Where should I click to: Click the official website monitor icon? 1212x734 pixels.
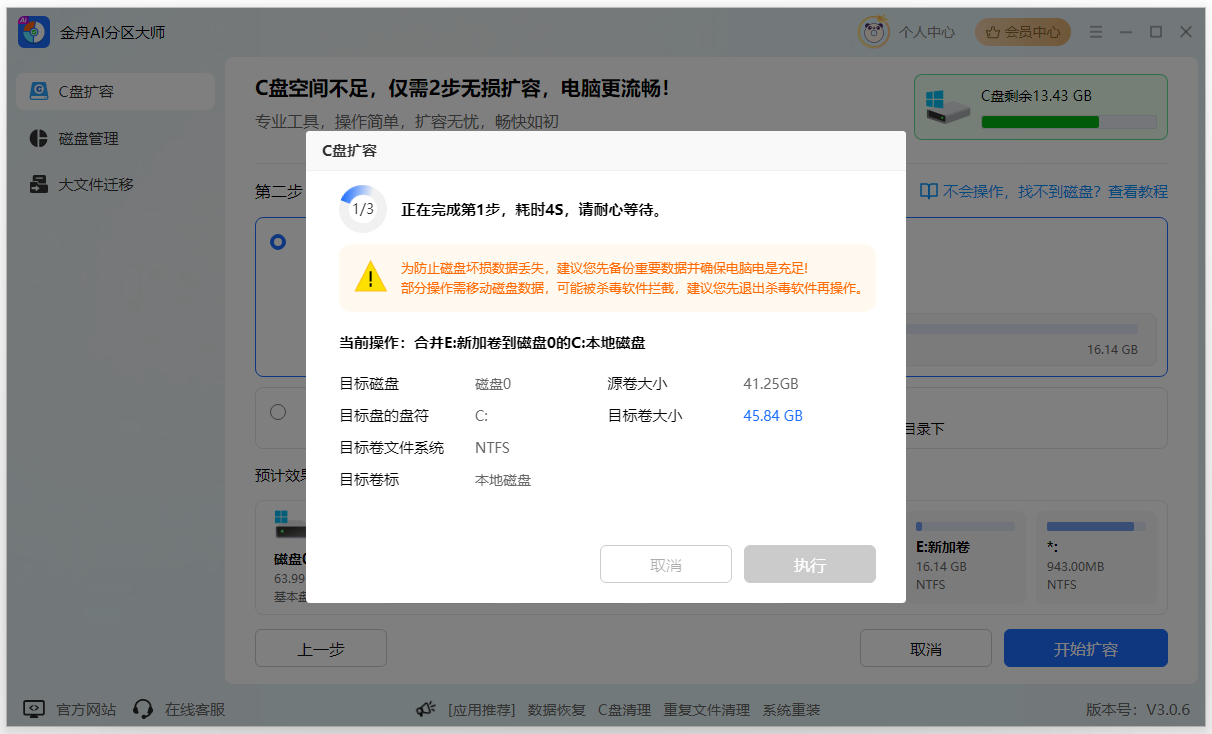pyautogui.click(x=34, y=709)
